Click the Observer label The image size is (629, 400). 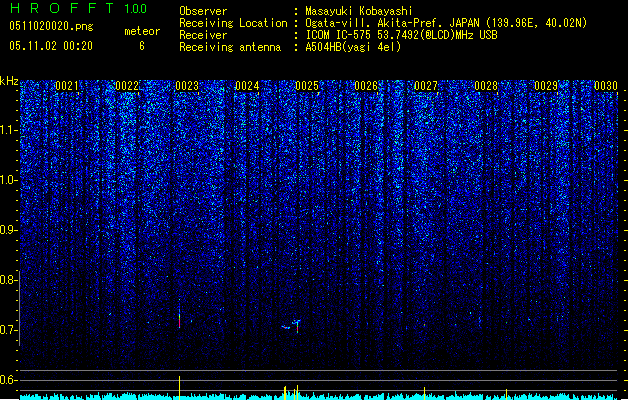tap(203, 11)
